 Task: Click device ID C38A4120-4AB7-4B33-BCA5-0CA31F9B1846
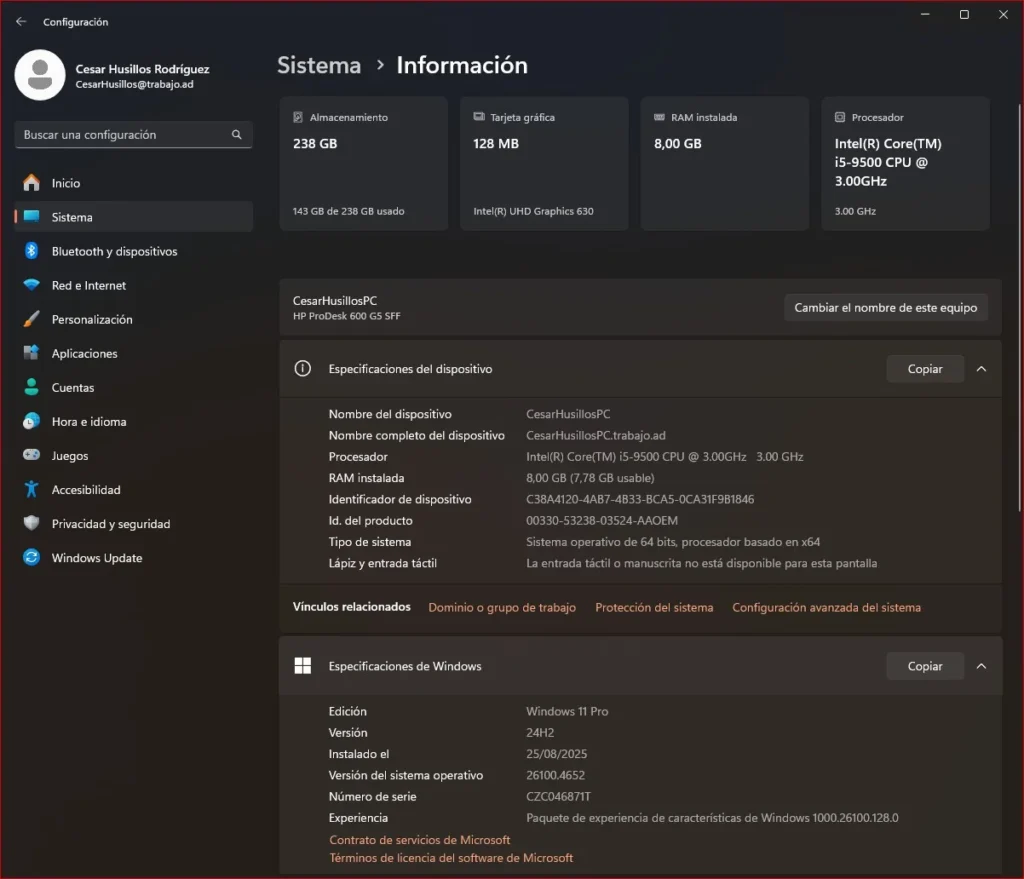tap(640, 499)
